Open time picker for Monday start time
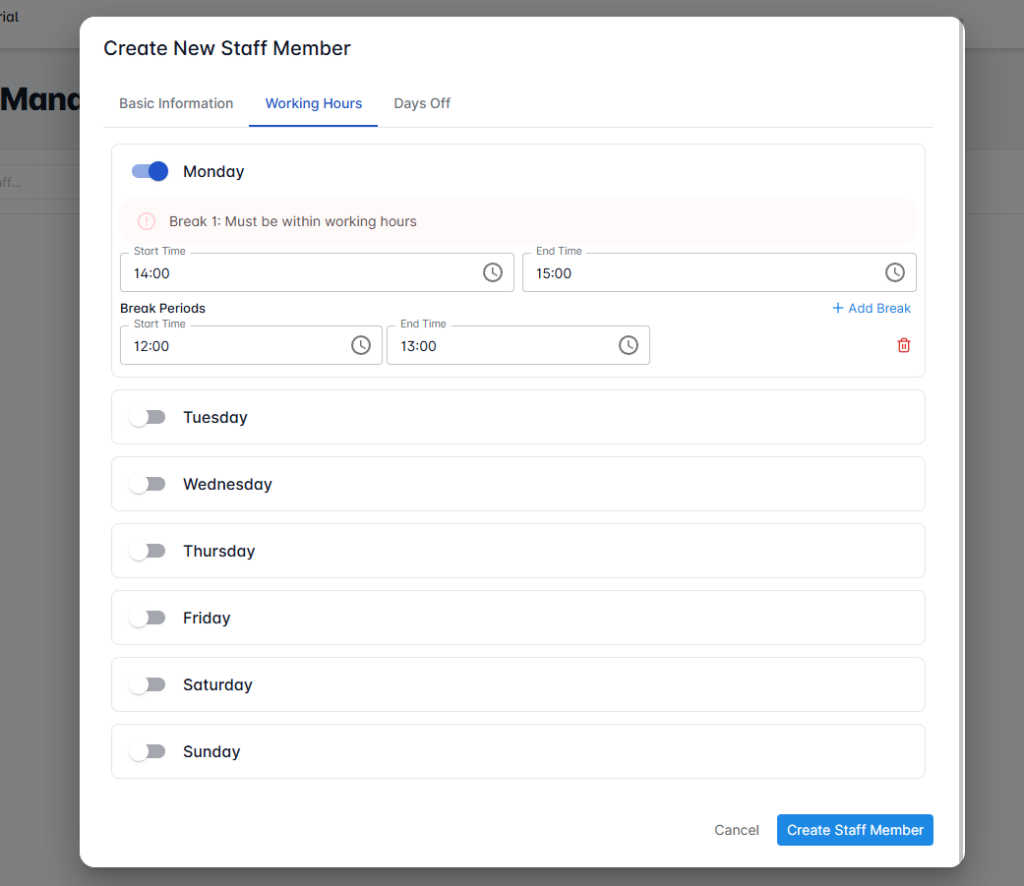The height and width of the screenshot is (886, 1024). tap(492, 272)
